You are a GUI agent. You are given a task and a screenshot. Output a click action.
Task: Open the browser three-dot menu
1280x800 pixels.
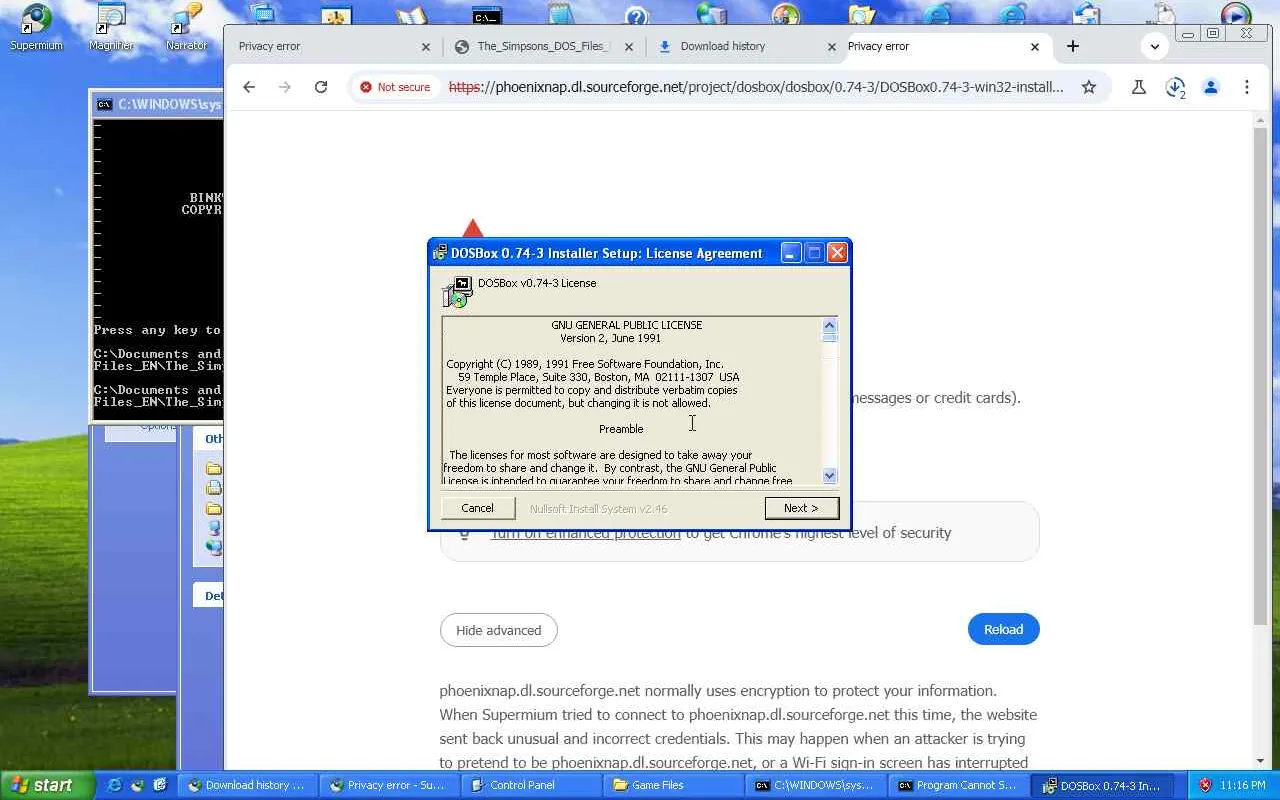click(1247, 87)
